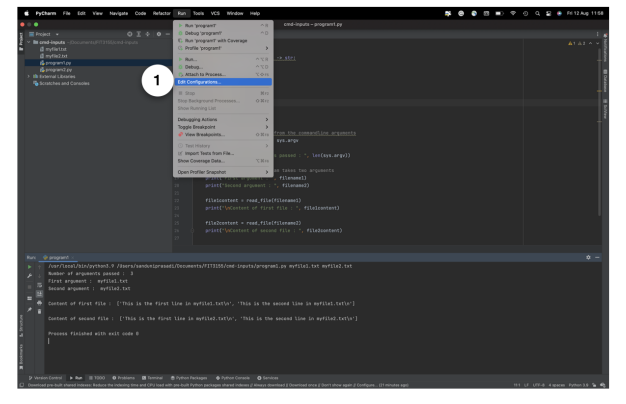Expand Open Profiler Snapshot submenu

tap(223, 172)
